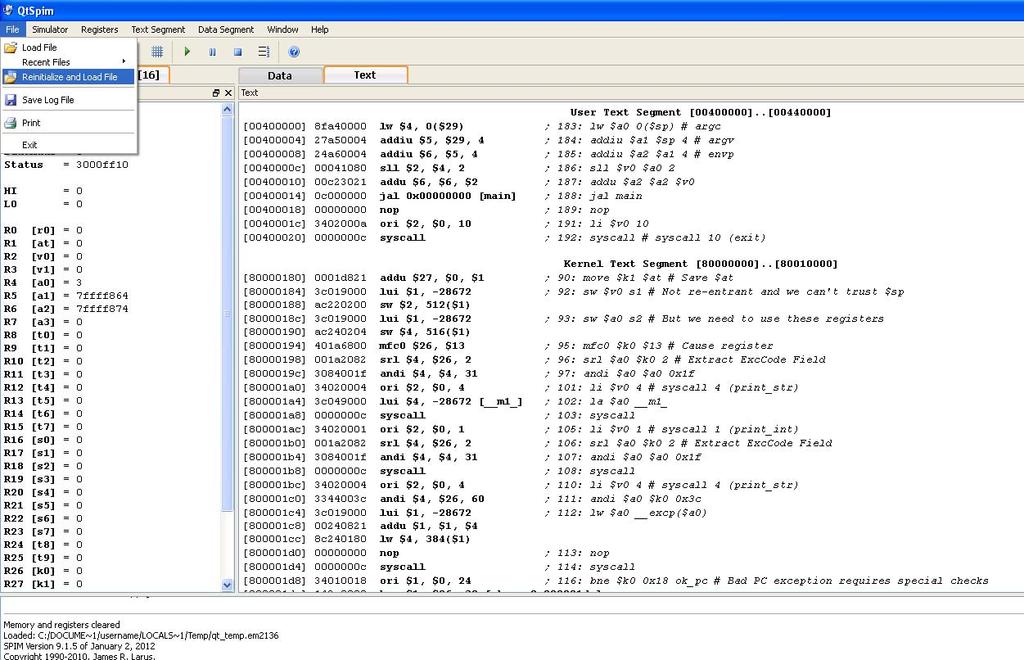Open the Simulator menu

pyautogui.click(x=50, y=29)
